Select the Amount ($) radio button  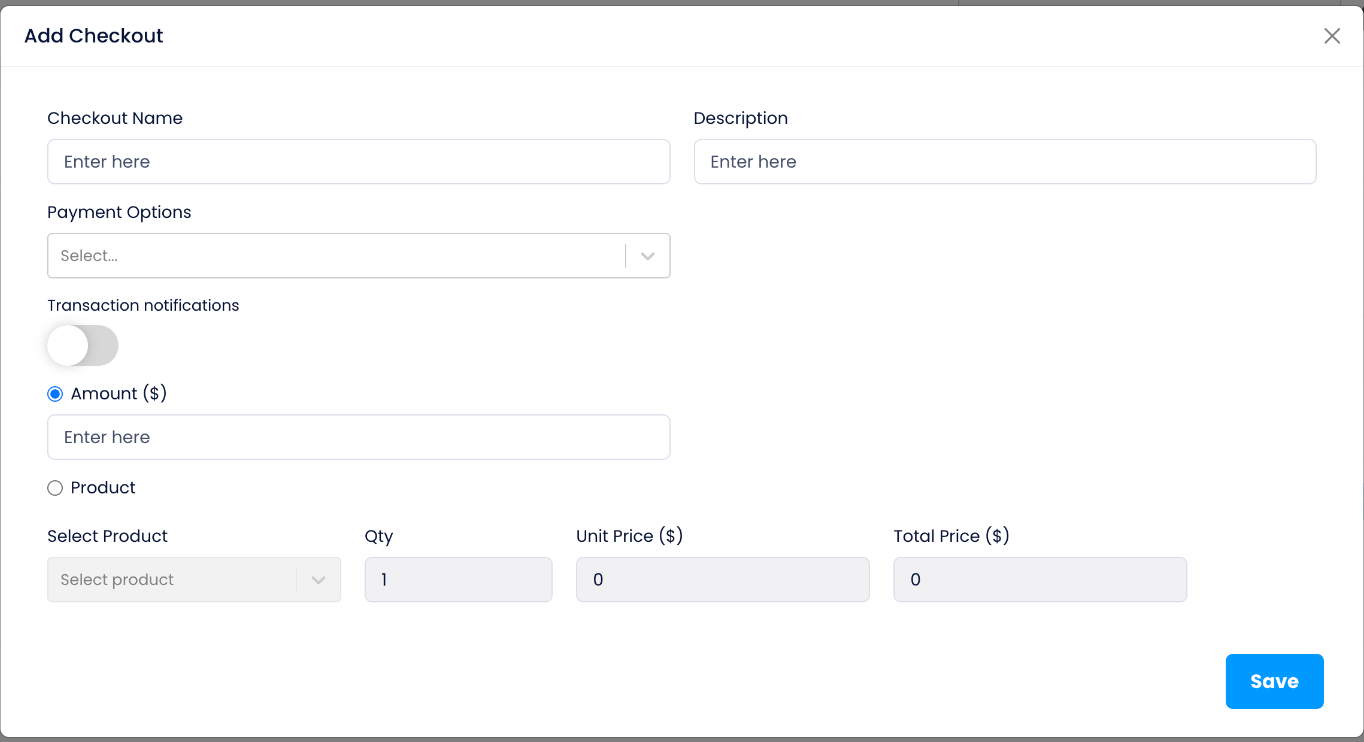[55, 394]
